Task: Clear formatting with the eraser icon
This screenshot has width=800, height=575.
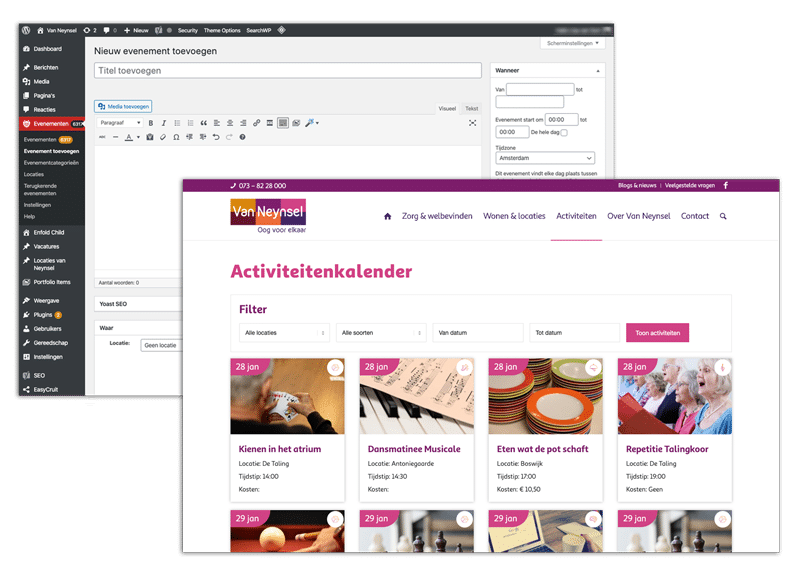Action: pyautogui.click(x=163, y=137)
